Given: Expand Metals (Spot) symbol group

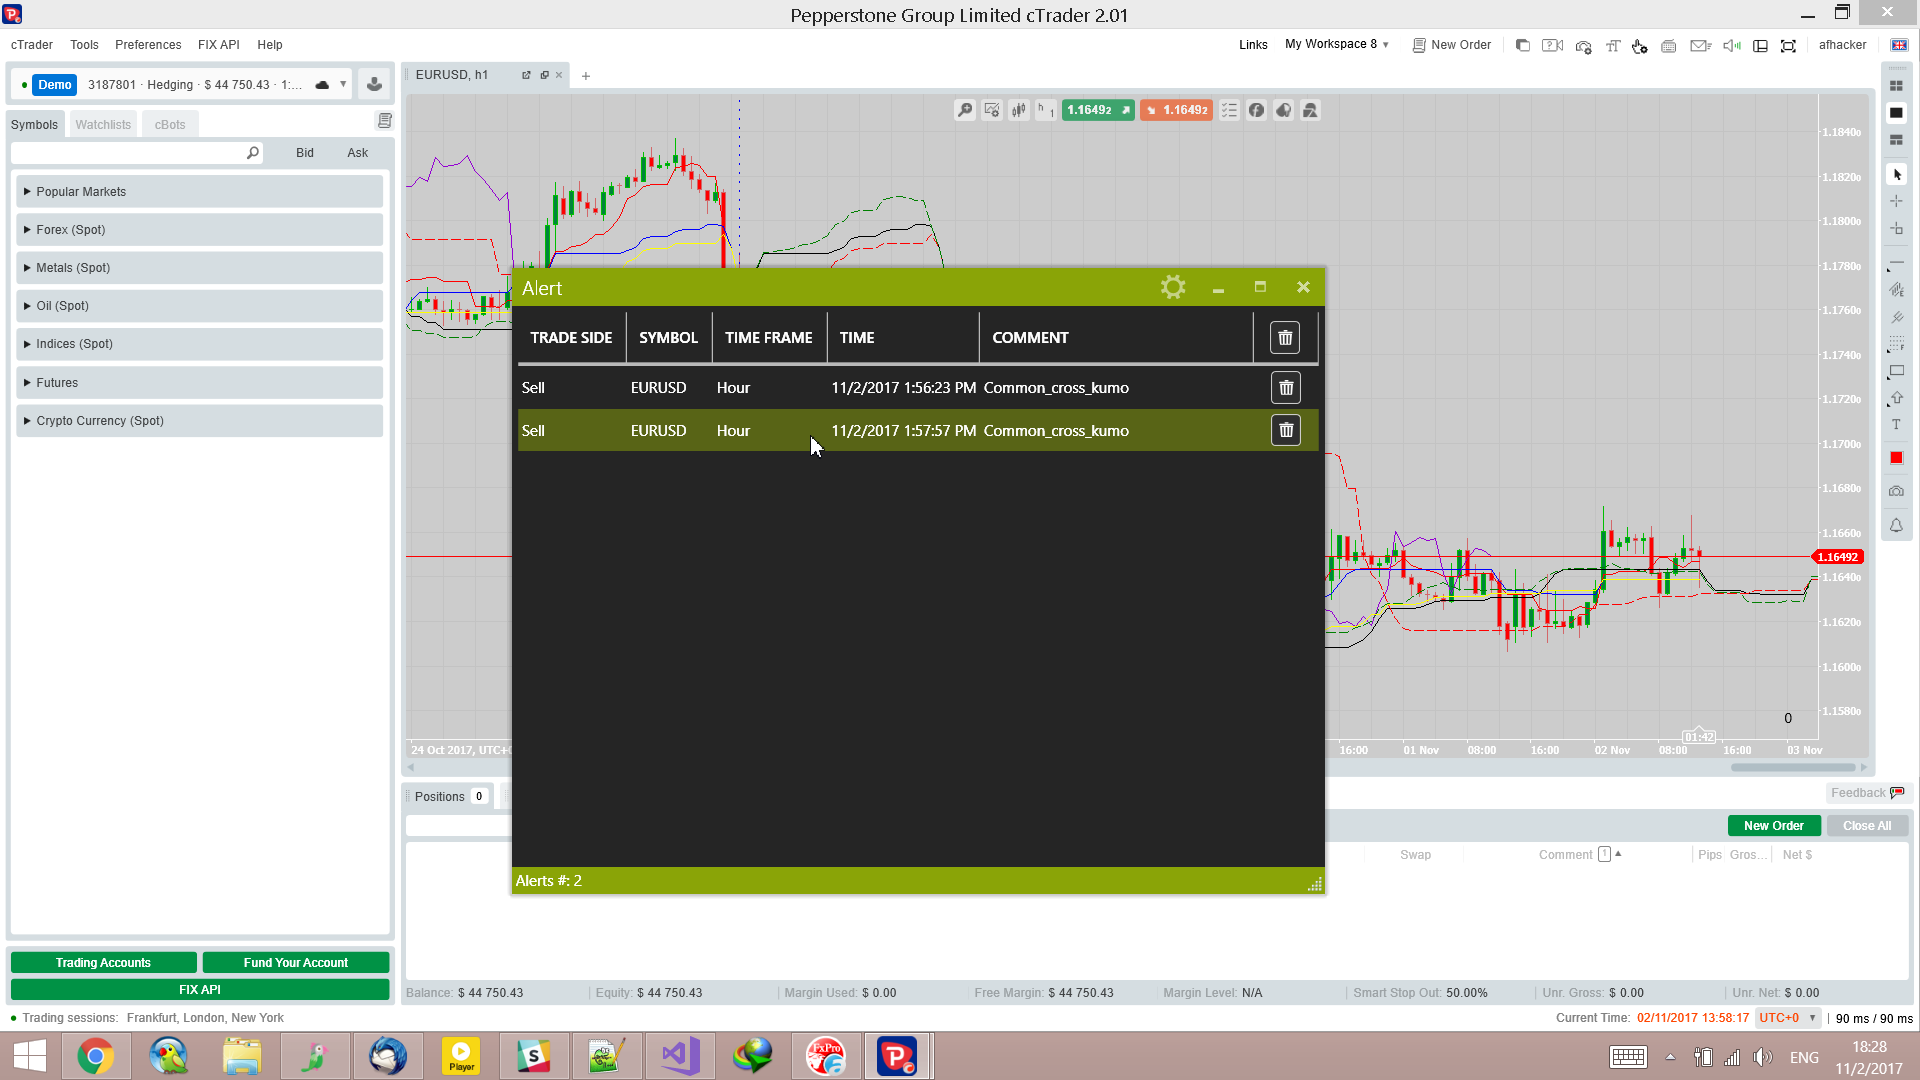Looking at the screenshot, I should [199, 268].
